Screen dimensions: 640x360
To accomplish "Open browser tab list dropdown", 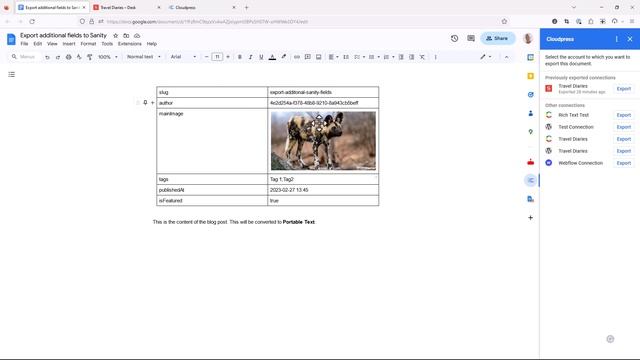I will tap(574, 7).
